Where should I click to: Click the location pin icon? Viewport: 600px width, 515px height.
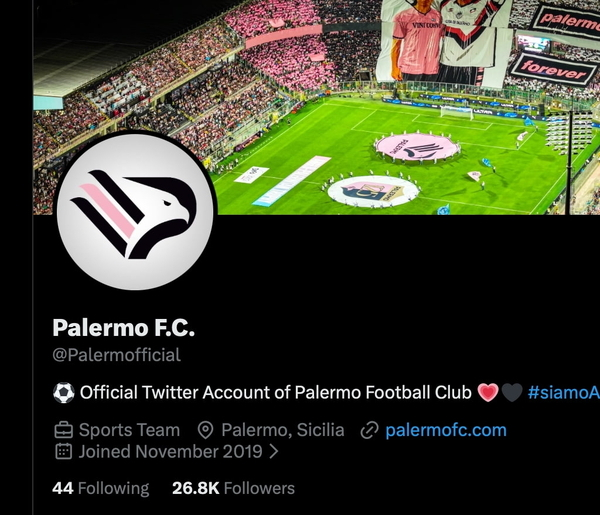tap(205, 430)
